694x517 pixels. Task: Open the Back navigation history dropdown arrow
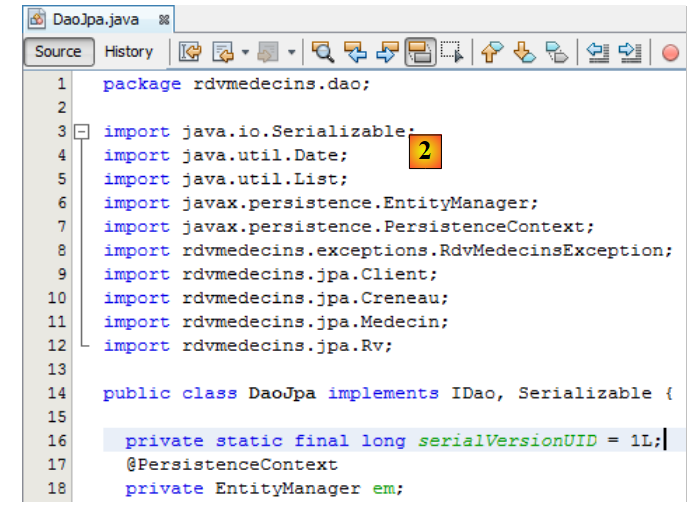point(245,53)
